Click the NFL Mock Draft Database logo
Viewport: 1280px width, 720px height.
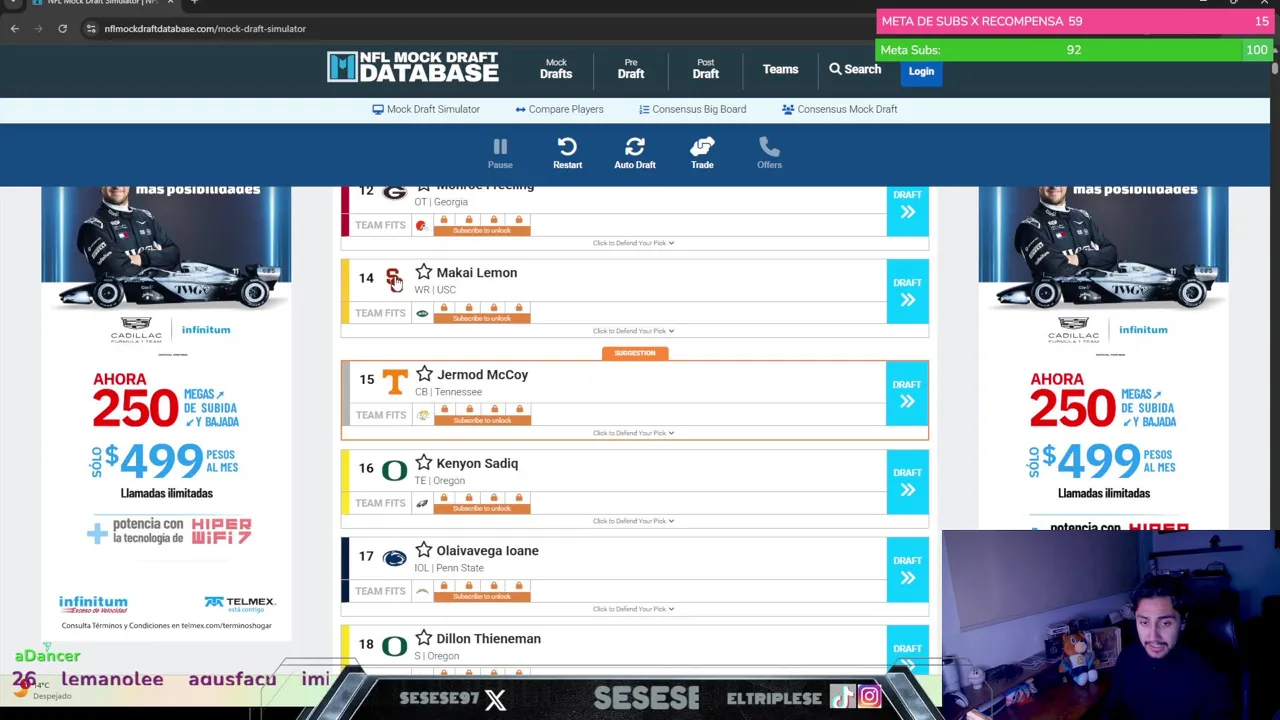tap(413, 67)
